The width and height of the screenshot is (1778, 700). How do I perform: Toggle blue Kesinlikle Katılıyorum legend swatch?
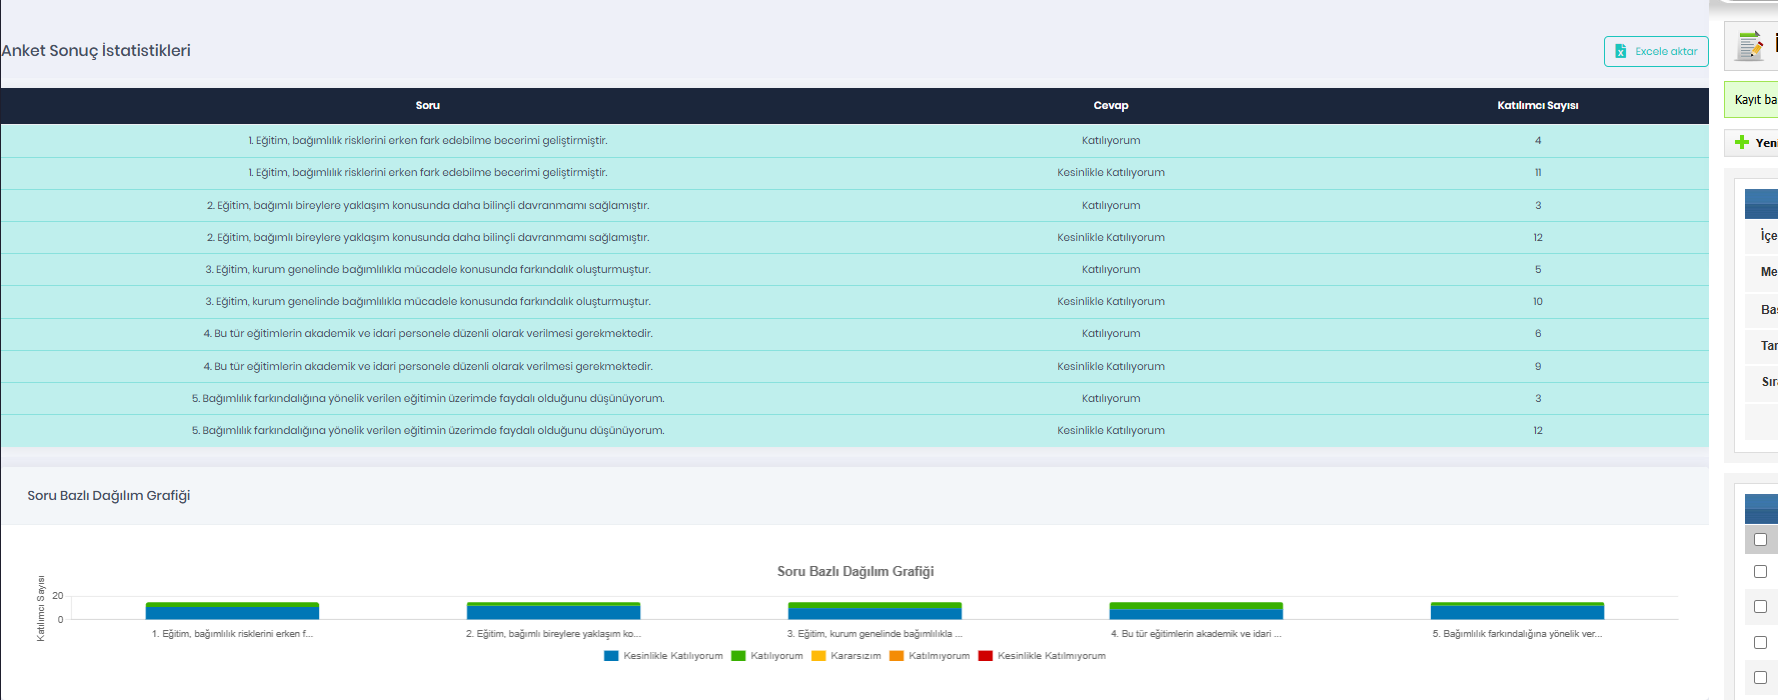pyautogui.click(x=611, y=656)
